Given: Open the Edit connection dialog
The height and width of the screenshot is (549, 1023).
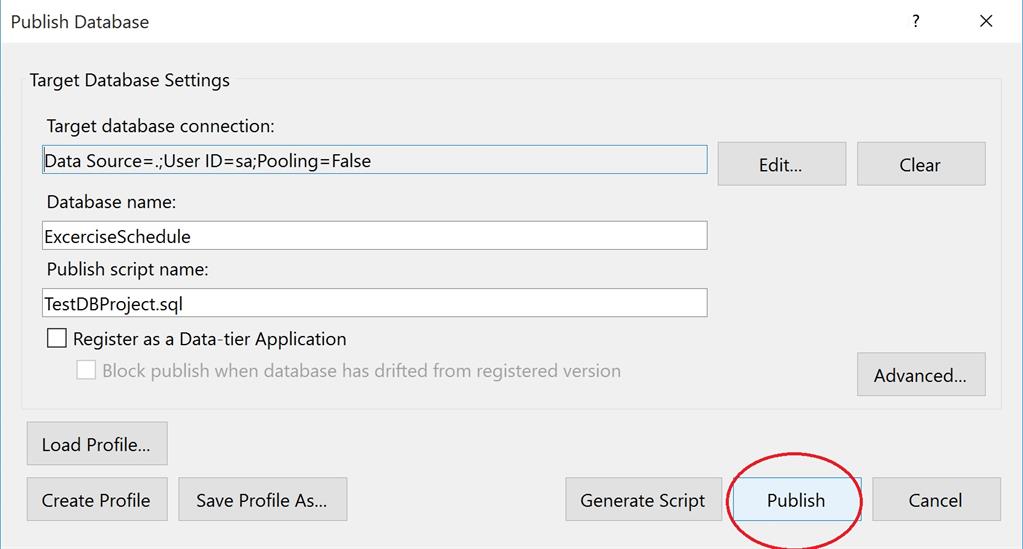Looking at the screenshot, I should tap(781, 164).
